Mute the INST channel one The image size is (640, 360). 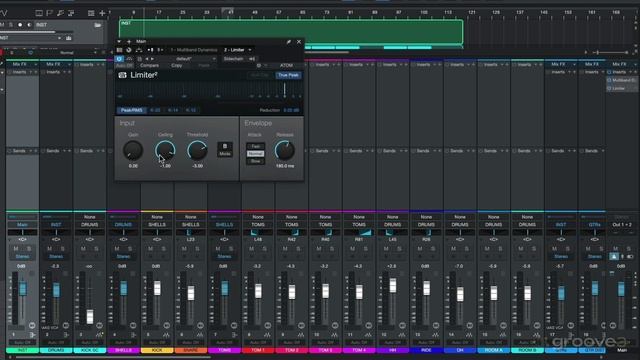[16, 249]
